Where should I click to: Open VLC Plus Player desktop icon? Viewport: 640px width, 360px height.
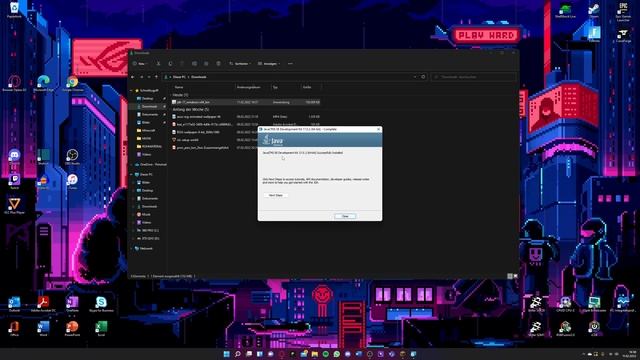tap(14, 206)
